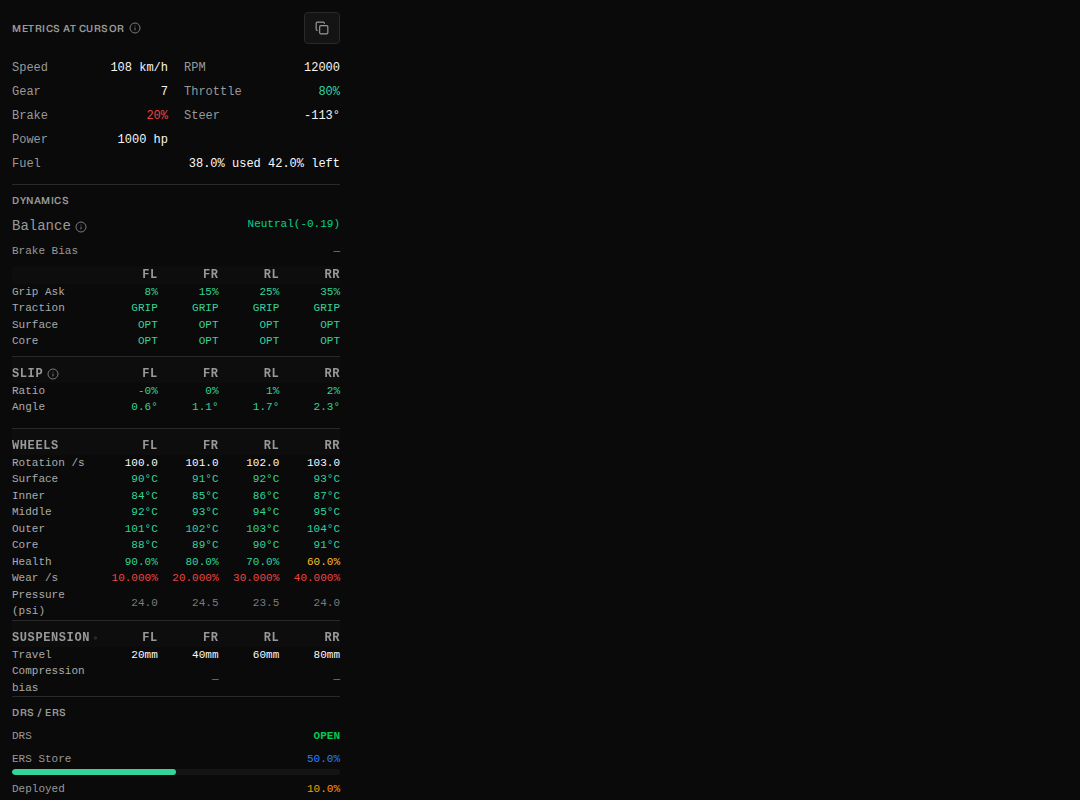Open the Metrics at Cursor info icon
Screen dimensions: 1080x800
click(135, 28)
